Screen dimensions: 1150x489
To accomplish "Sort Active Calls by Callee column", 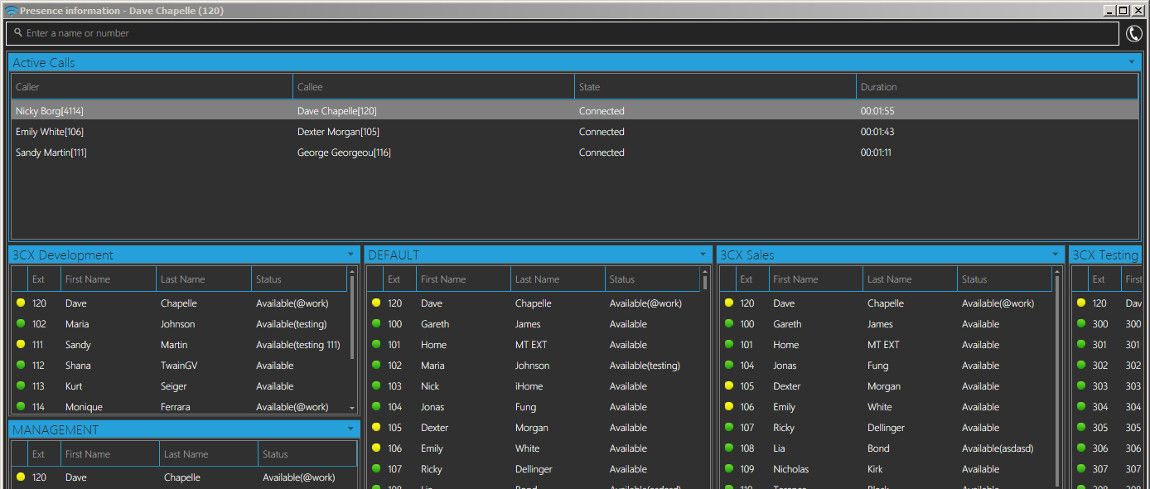I will 433,87.
